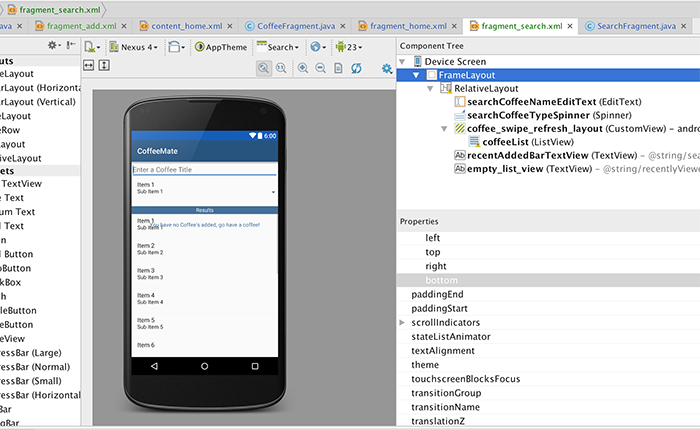Click the Ab icon beside recentAddedBarTextView
Image resolution: width=700 pixels, height=430 pixels.
coord(460,155)
